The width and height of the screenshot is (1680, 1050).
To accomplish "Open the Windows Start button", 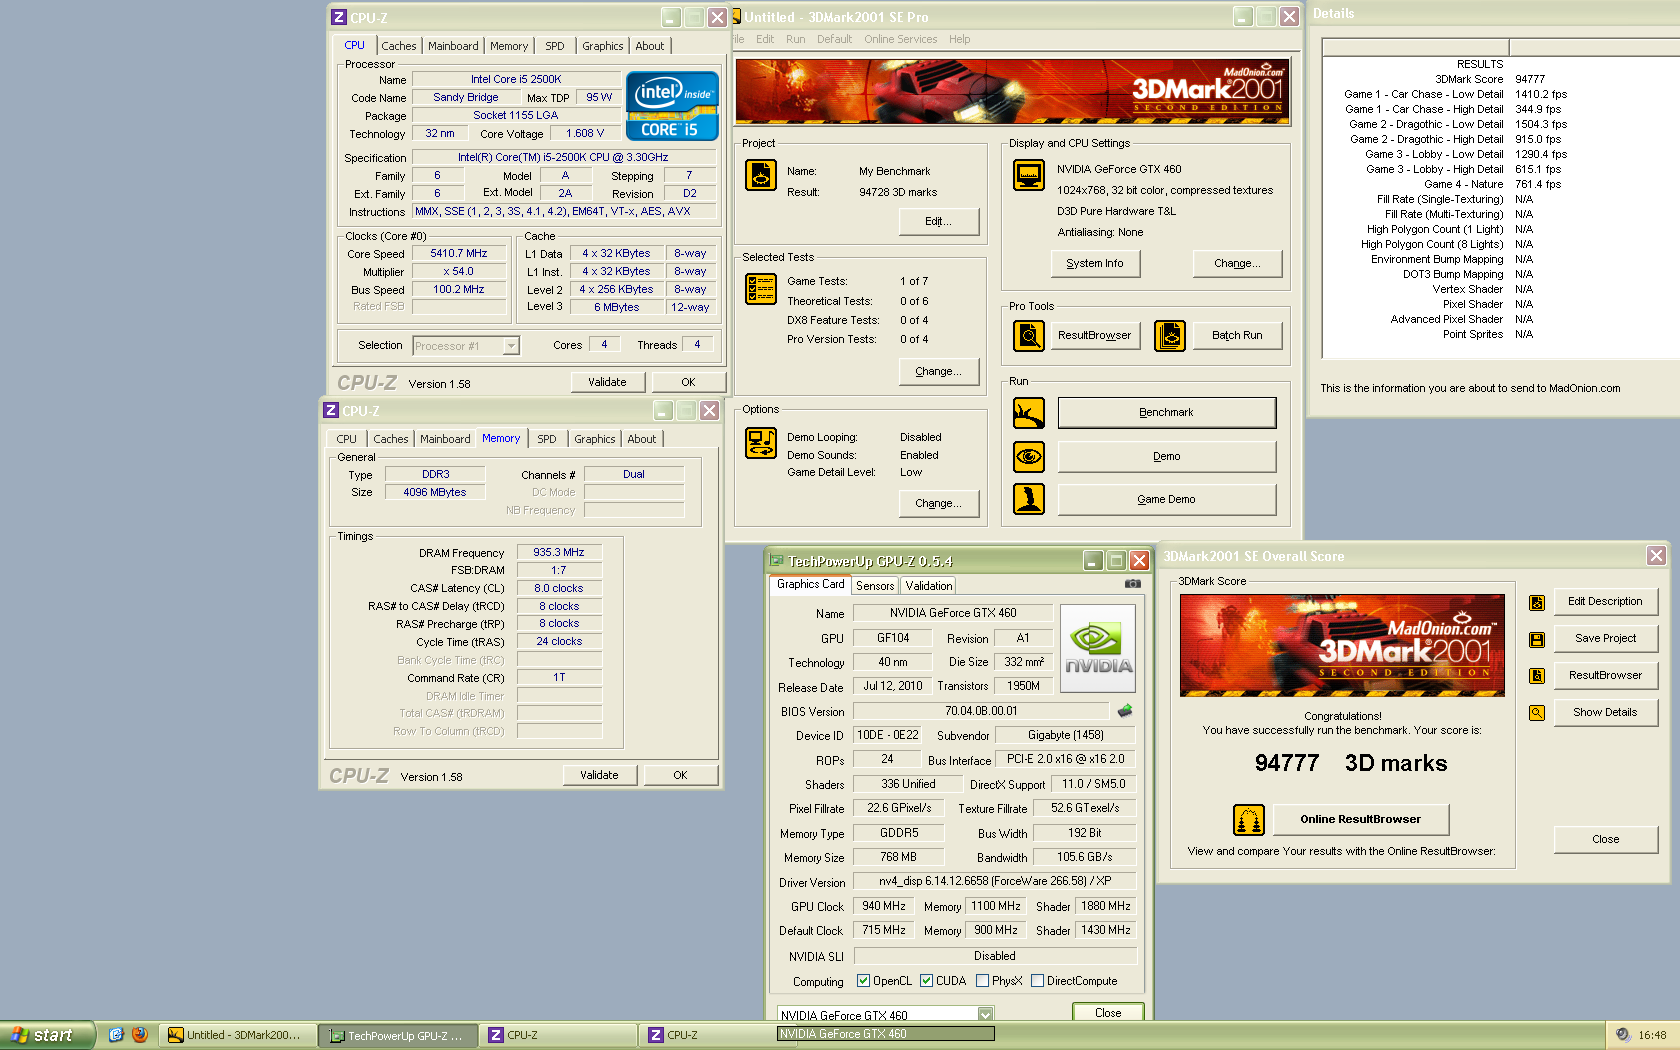I will (x=47, y=1035).
